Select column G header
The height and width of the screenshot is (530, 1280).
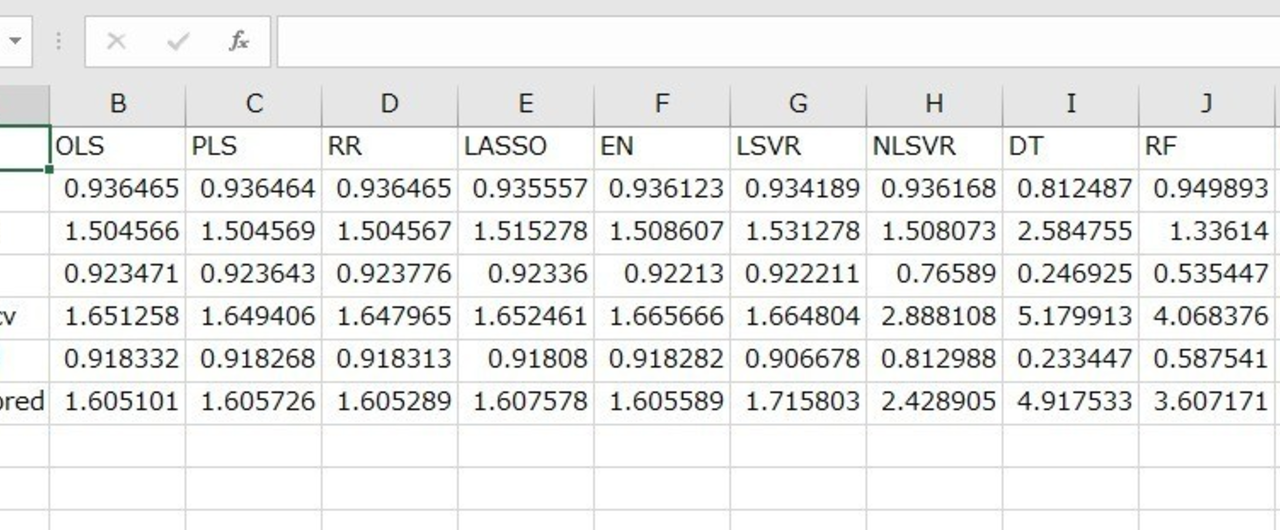pos(798,103)
